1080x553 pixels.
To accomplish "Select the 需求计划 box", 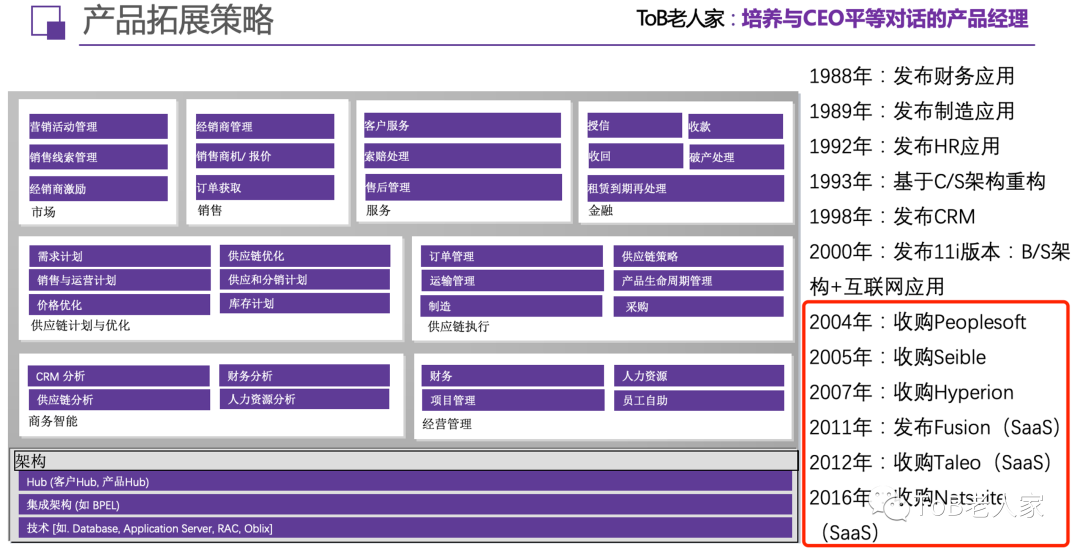I will click(120, 256).
